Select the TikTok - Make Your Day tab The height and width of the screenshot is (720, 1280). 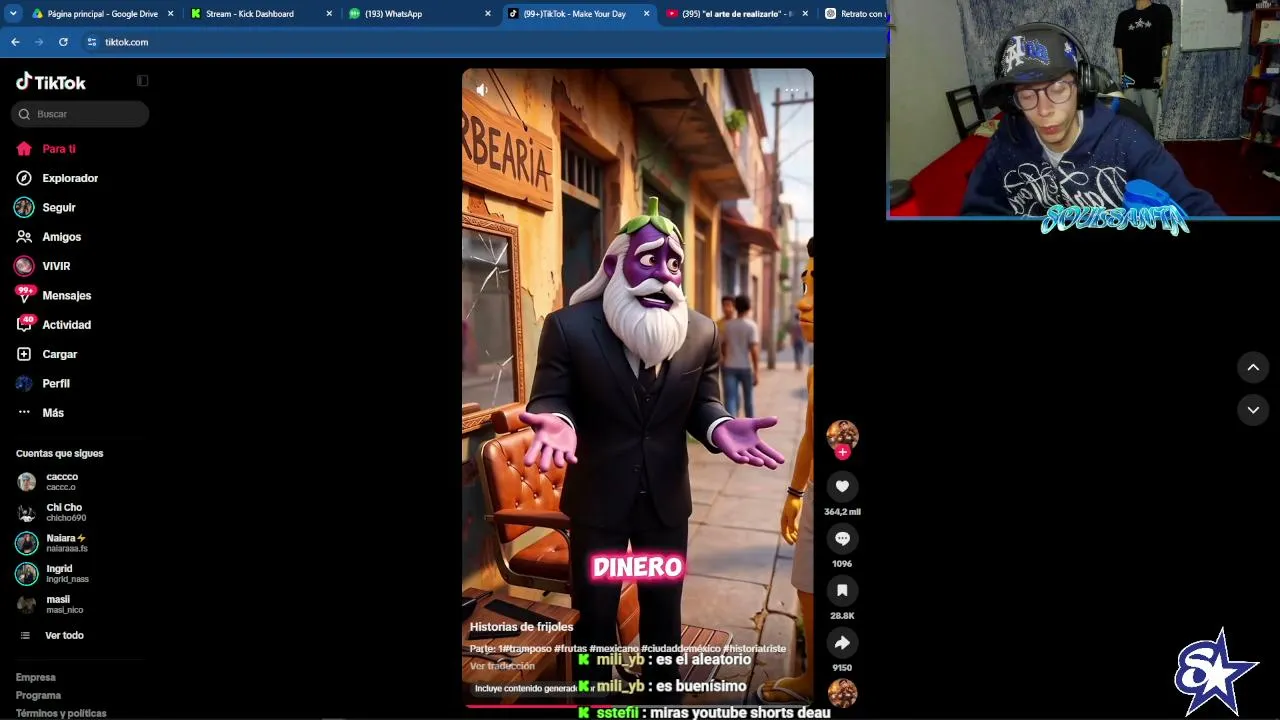coord(578,14)
